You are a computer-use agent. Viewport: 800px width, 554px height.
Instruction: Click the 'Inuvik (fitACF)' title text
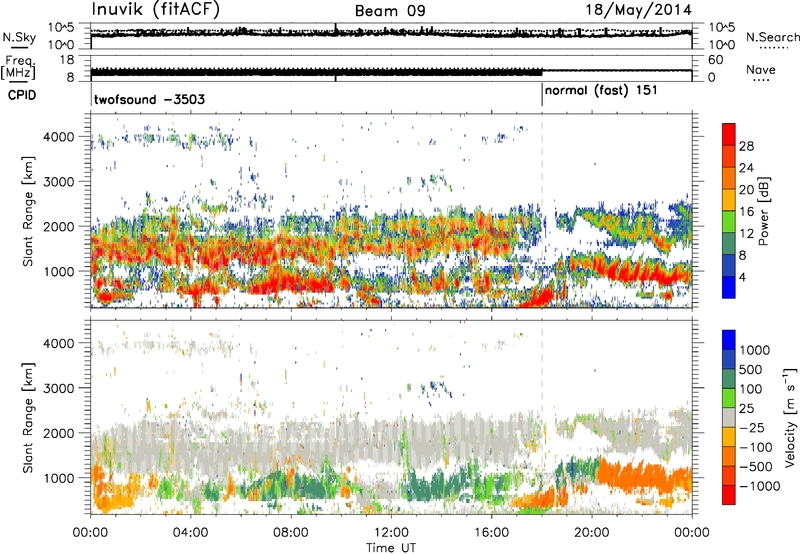[156, 10]
